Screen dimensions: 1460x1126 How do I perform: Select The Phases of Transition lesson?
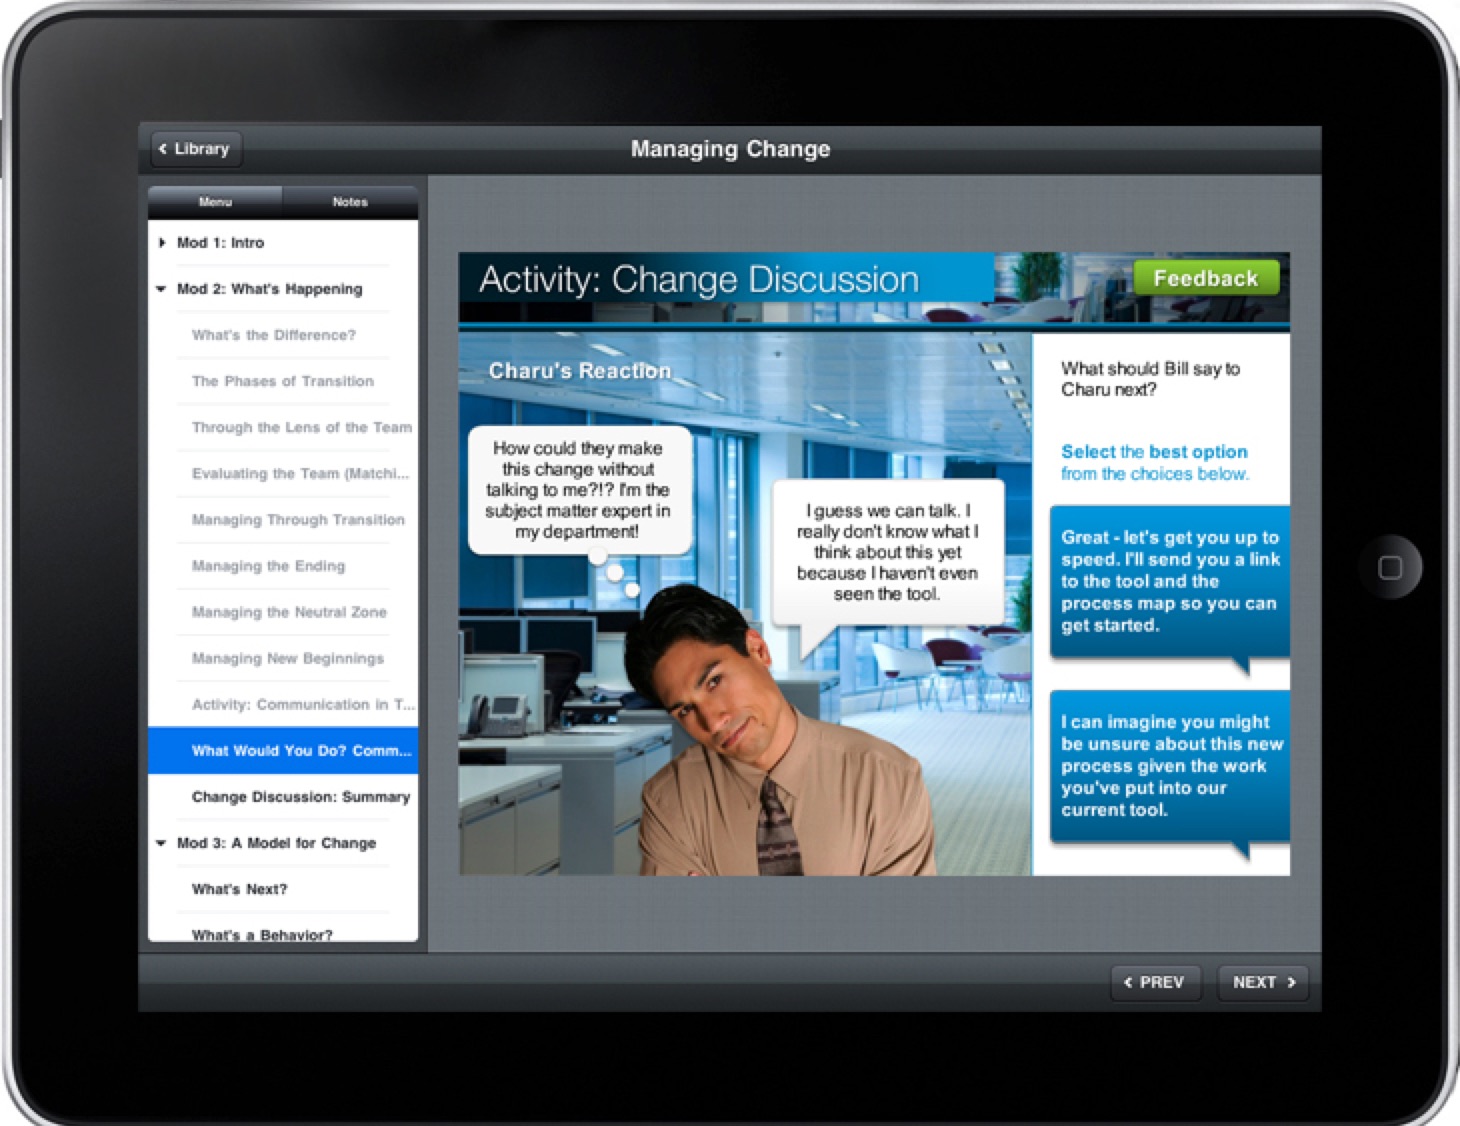coord(283,381)
